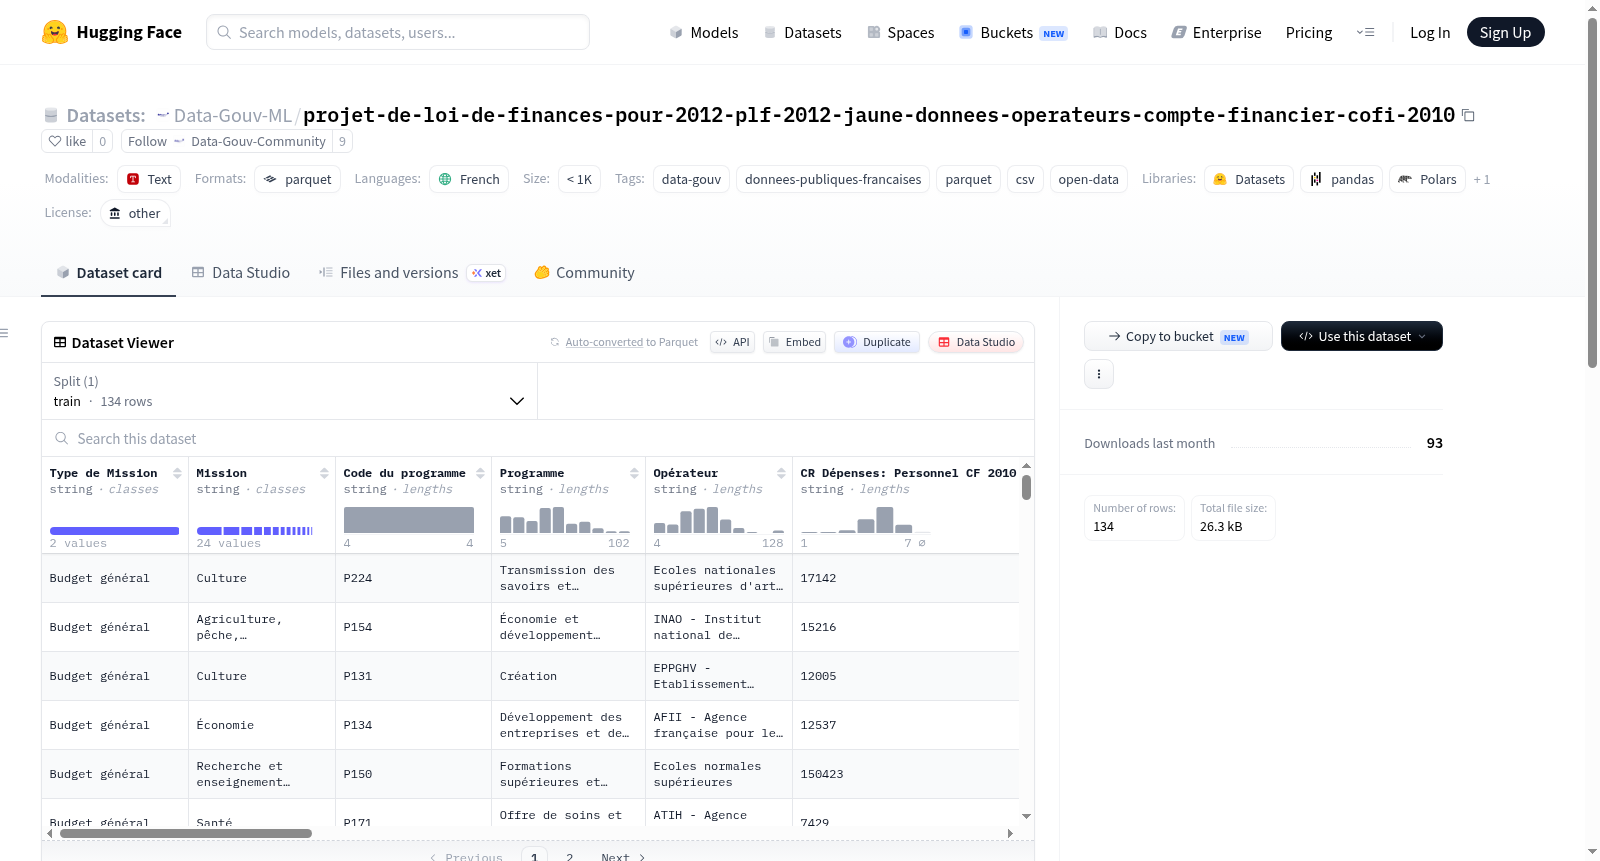This screenshot has height=861, width=1600.
Task: Expand the +1 more libraries
Action: [x=1482, y=179]
